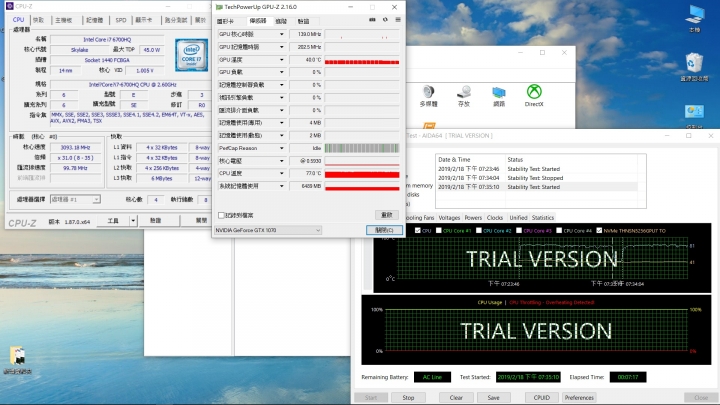The image size is (720, 405).
Task: Open the 進階 advanced tab in GPU-Z
Action: pos(281,21)
